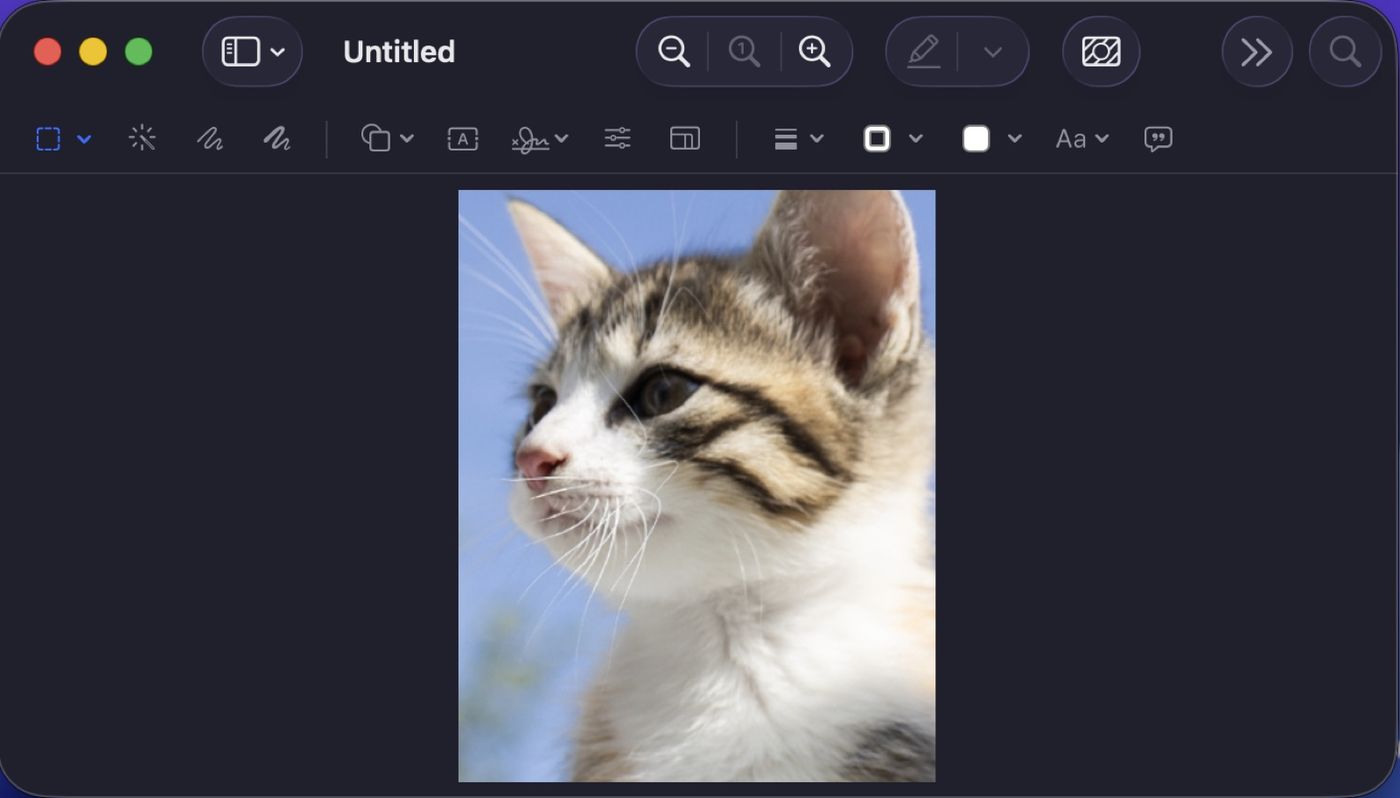Viewport: 1400px width, 798px height.
Task: Show more toolbar items double chevron
Action: click(1257, 52)
